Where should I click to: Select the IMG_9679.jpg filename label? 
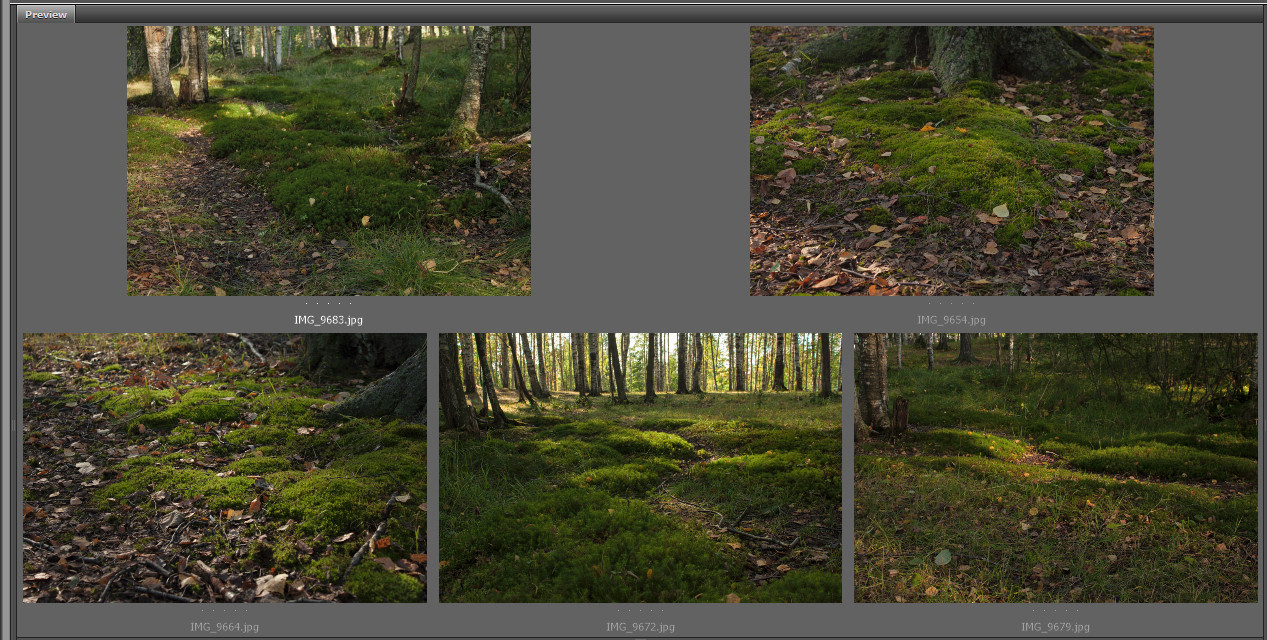point(1056,627)
